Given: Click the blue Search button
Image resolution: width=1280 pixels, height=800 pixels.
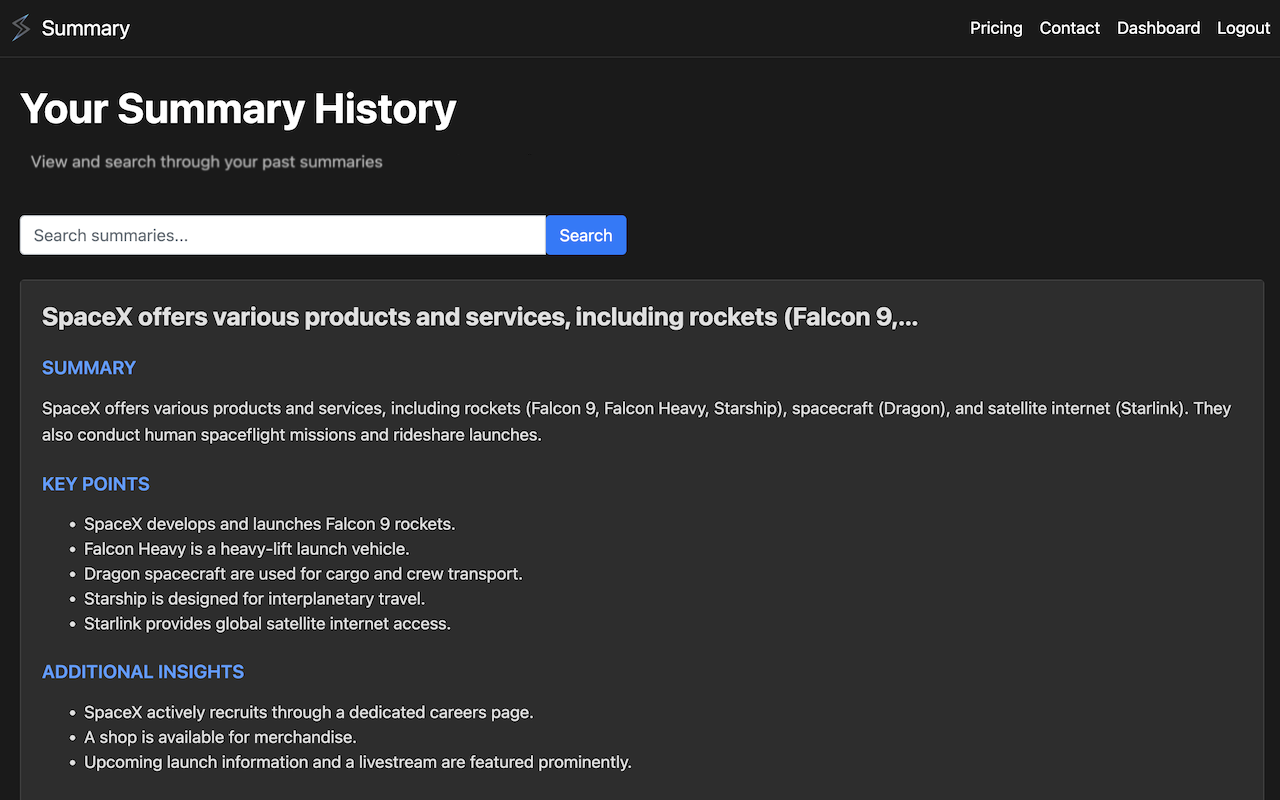Looking at the screenshot, I should (586, 235).
